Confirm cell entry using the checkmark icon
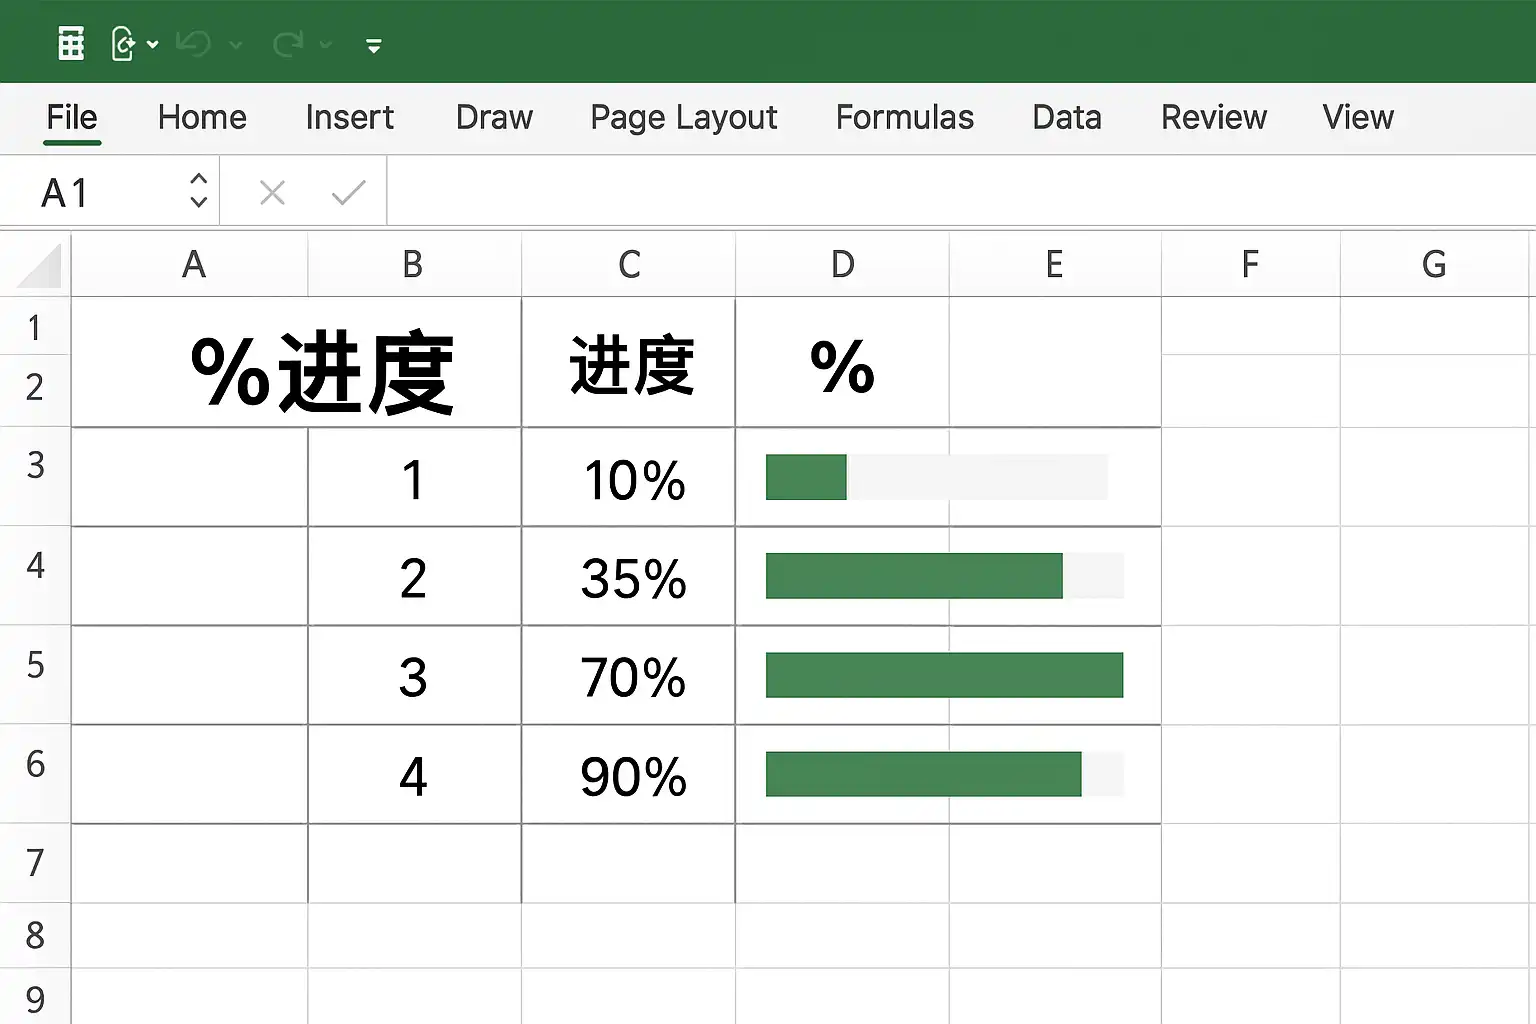 click(x=346, y=191)
